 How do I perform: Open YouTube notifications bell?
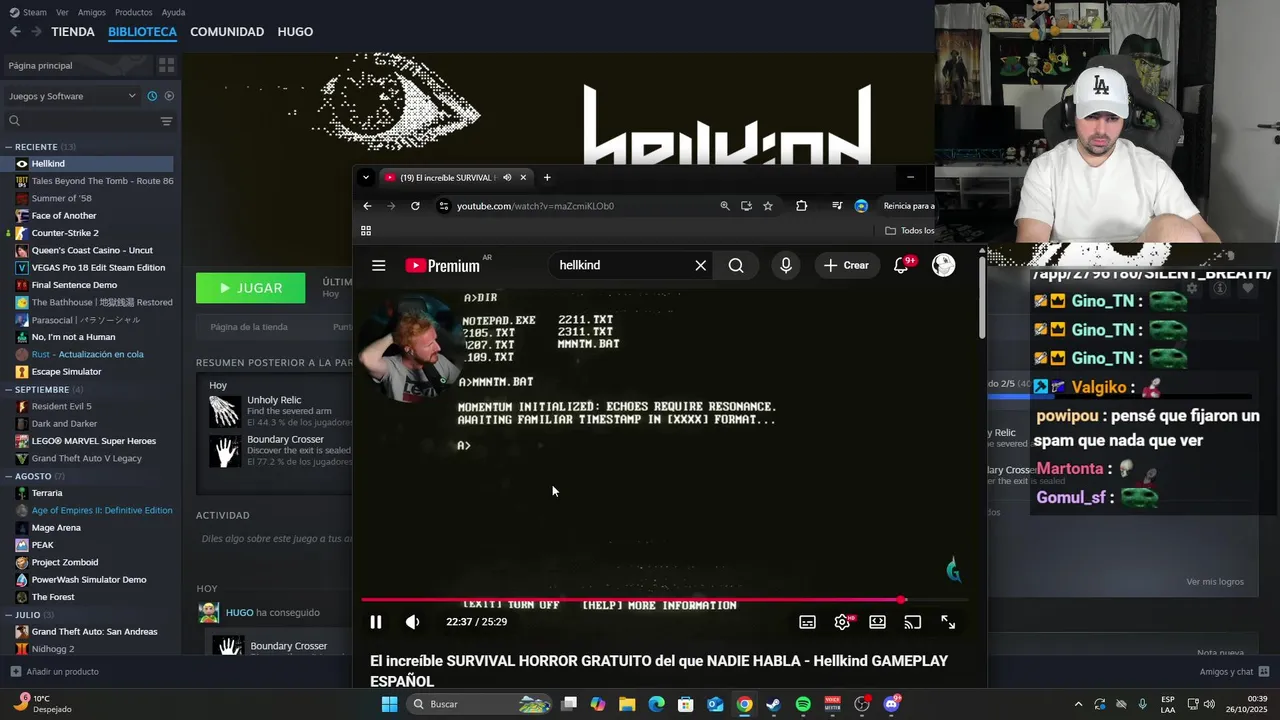(x=901, y=265)
